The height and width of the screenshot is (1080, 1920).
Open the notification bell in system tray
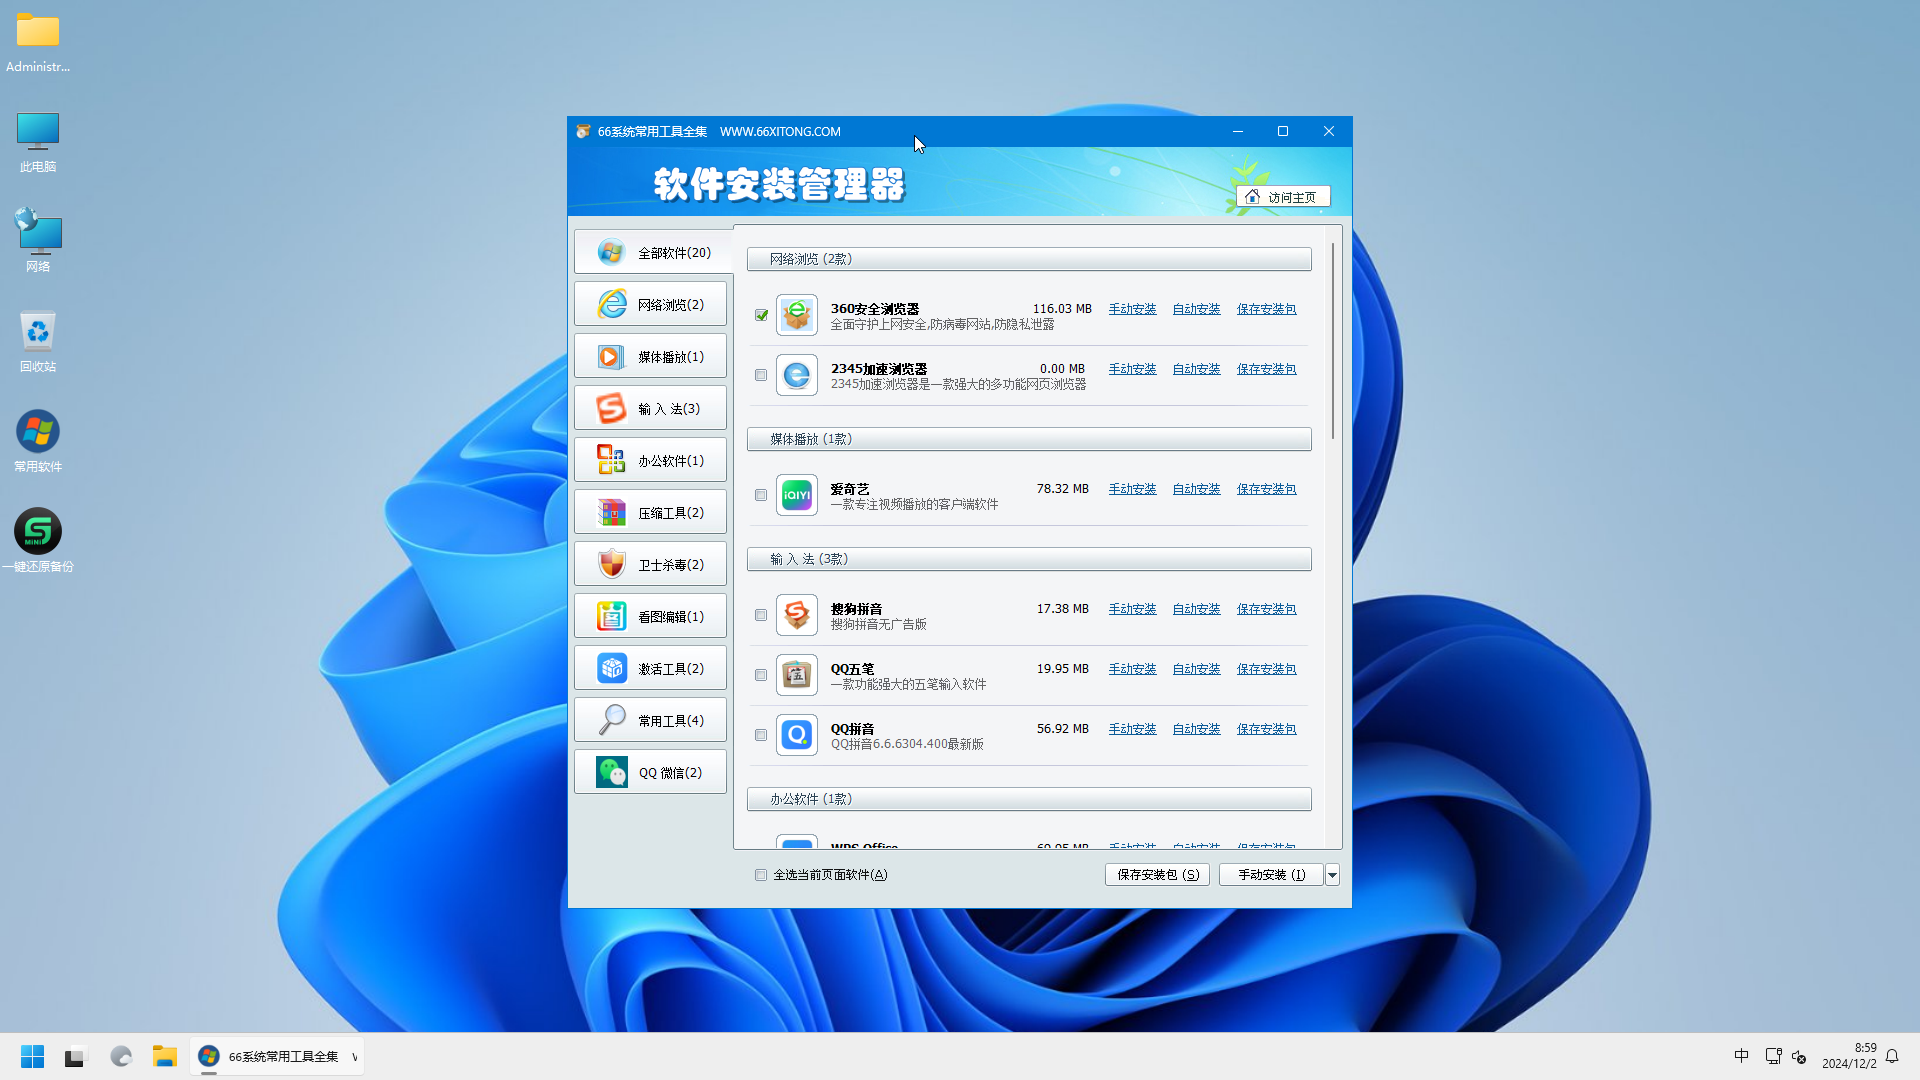coord(1892,1056)
